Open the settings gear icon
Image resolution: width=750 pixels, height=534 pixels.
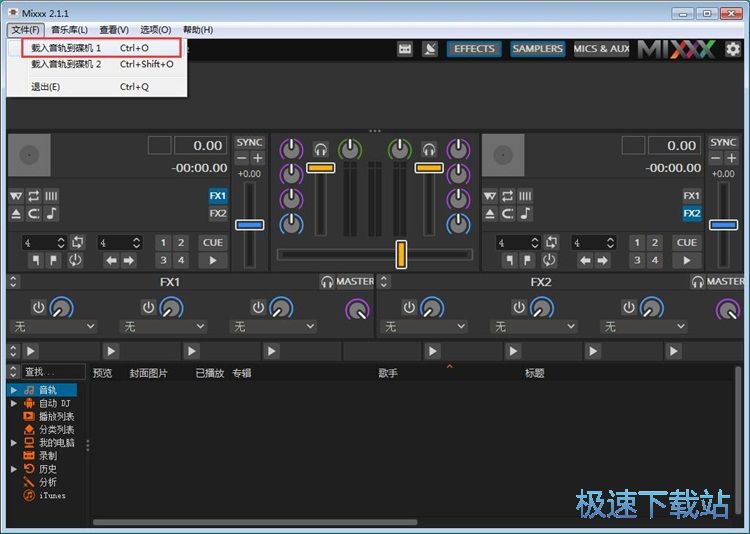733,49
